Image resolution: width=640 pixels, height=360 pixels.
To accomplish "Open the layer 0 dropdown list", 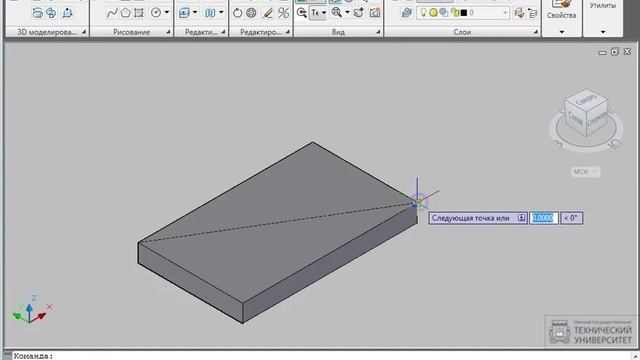I will click(505, 13).
